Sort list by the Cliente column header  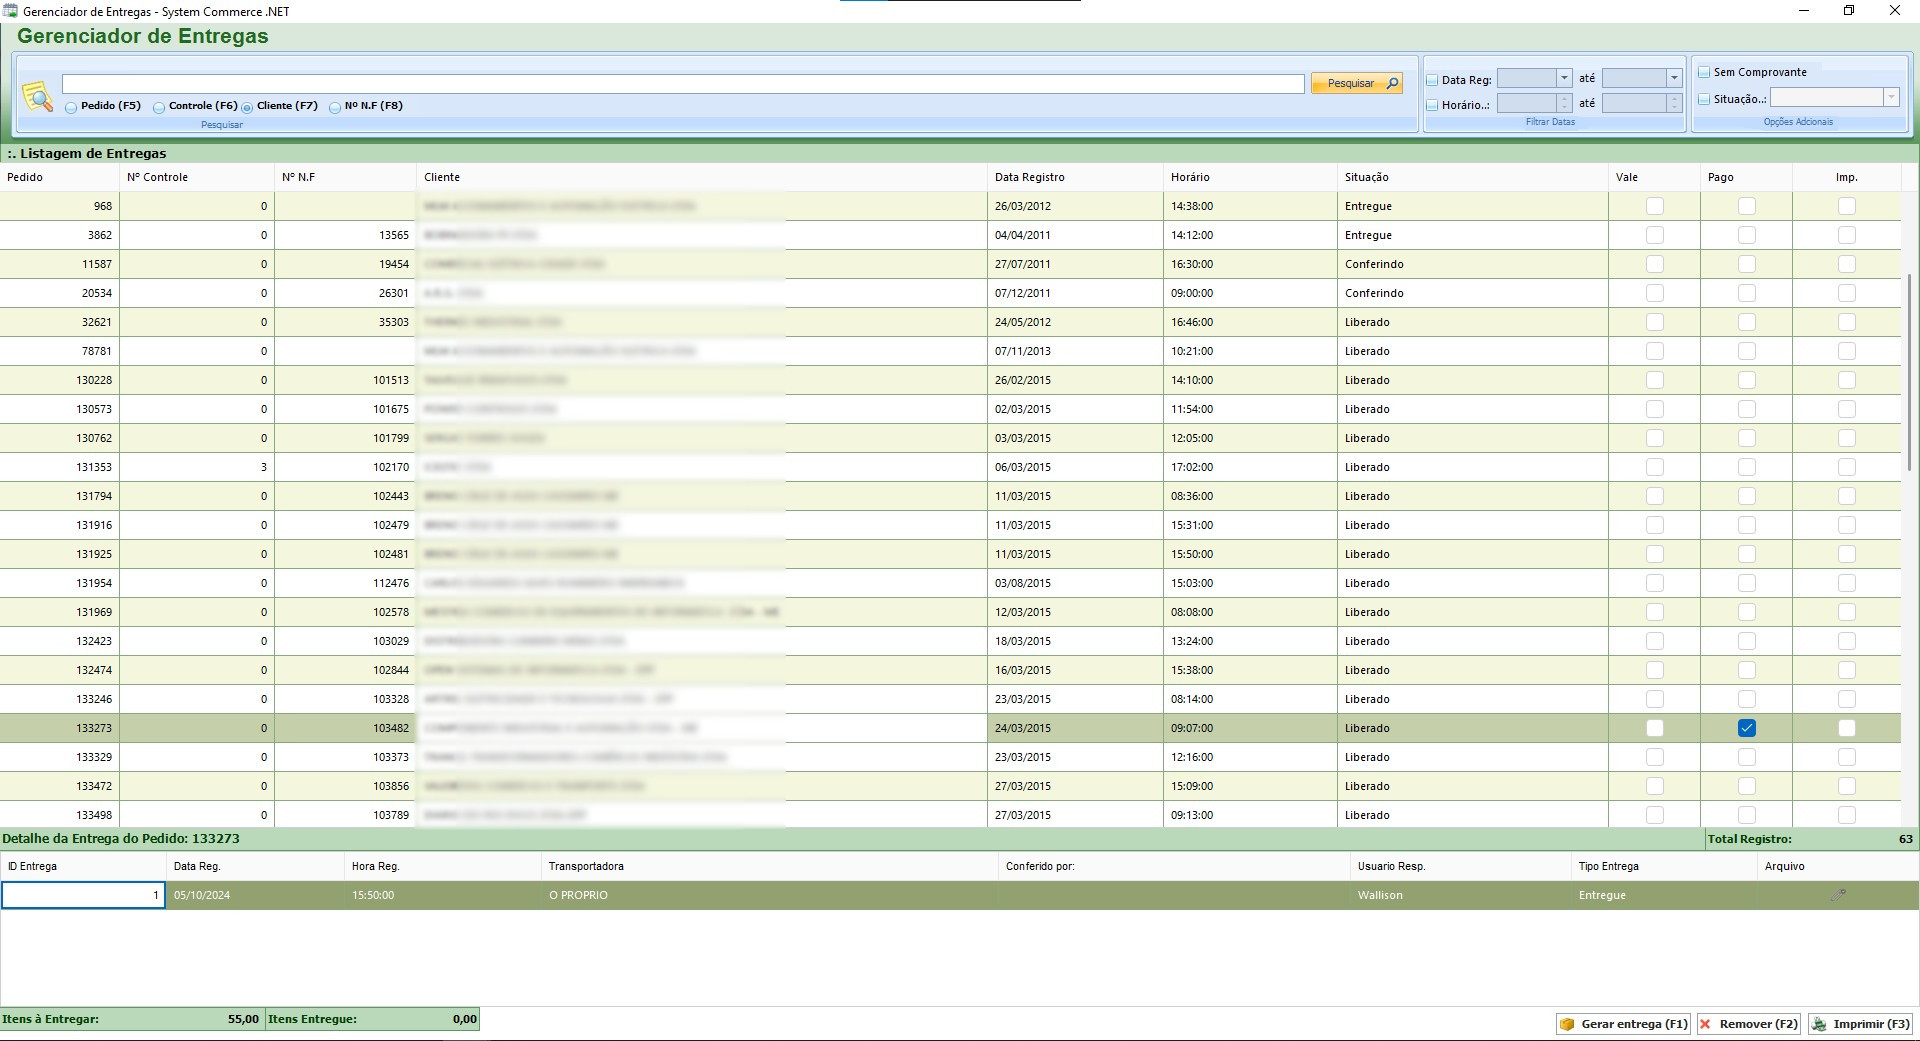442,177
